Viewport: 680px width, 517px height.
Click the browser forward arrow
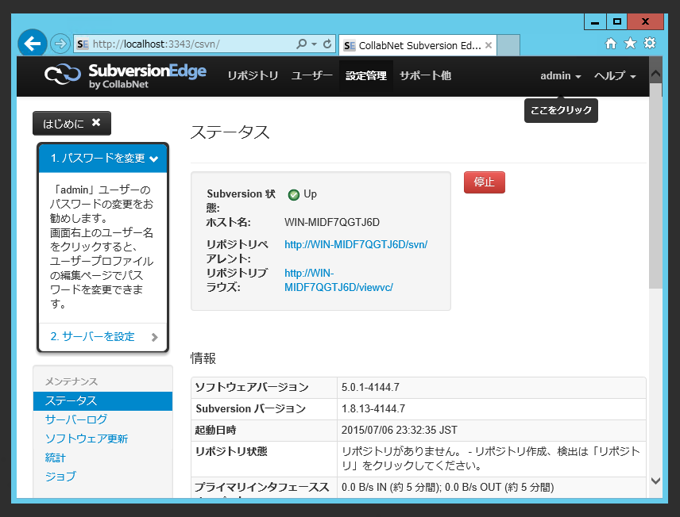pyautogui.click(x=60, y=44)
